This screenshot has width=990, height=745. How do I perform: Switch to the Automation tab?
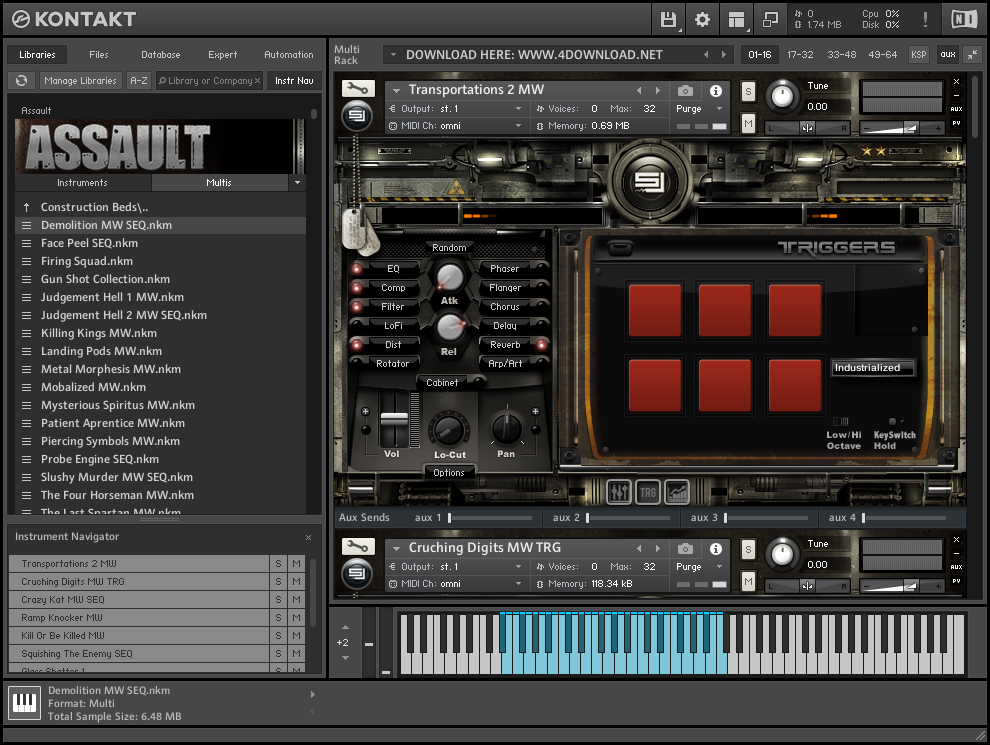(x=289, y=54)
